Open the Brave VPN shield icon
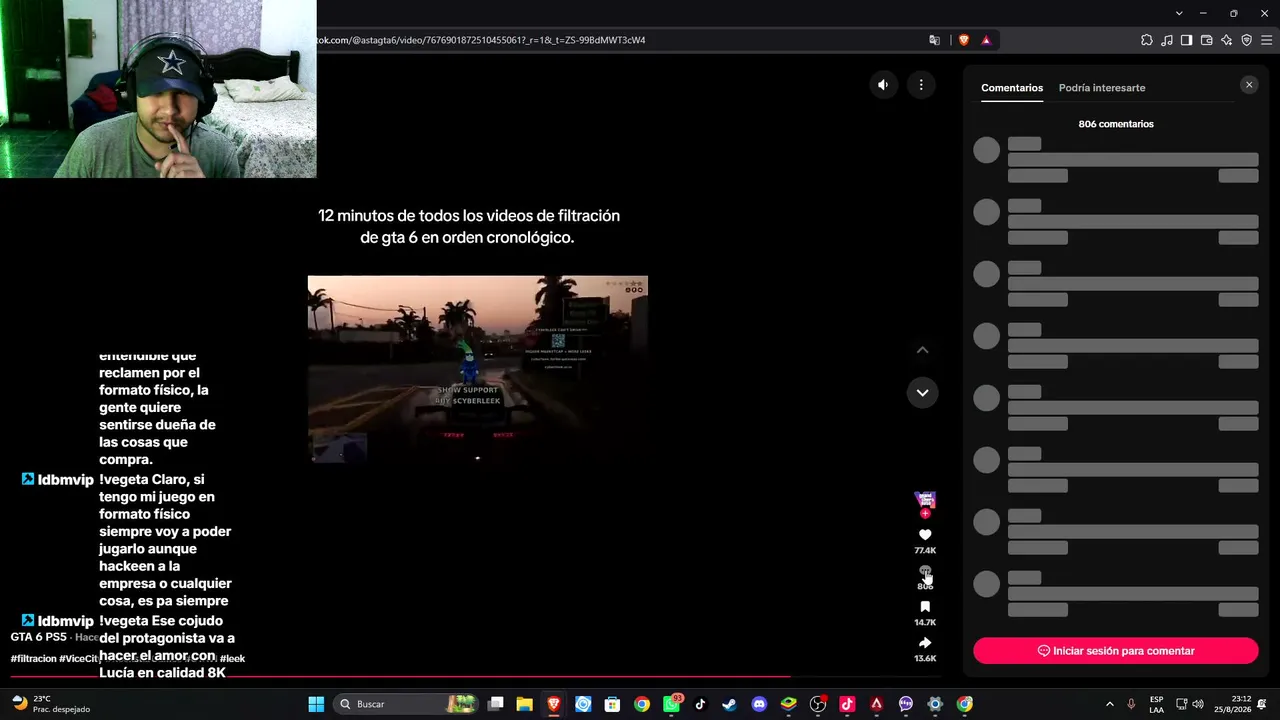This screenshot has width=1280, height=720. [x=1247, y=40]
